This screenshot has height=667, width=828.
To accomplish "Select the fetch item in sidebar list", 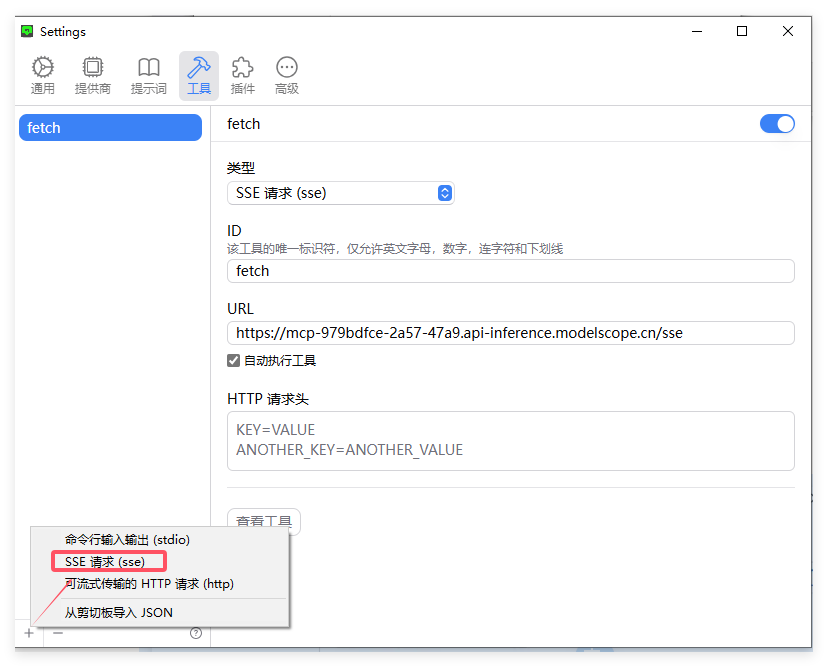I will pos(110,128).
